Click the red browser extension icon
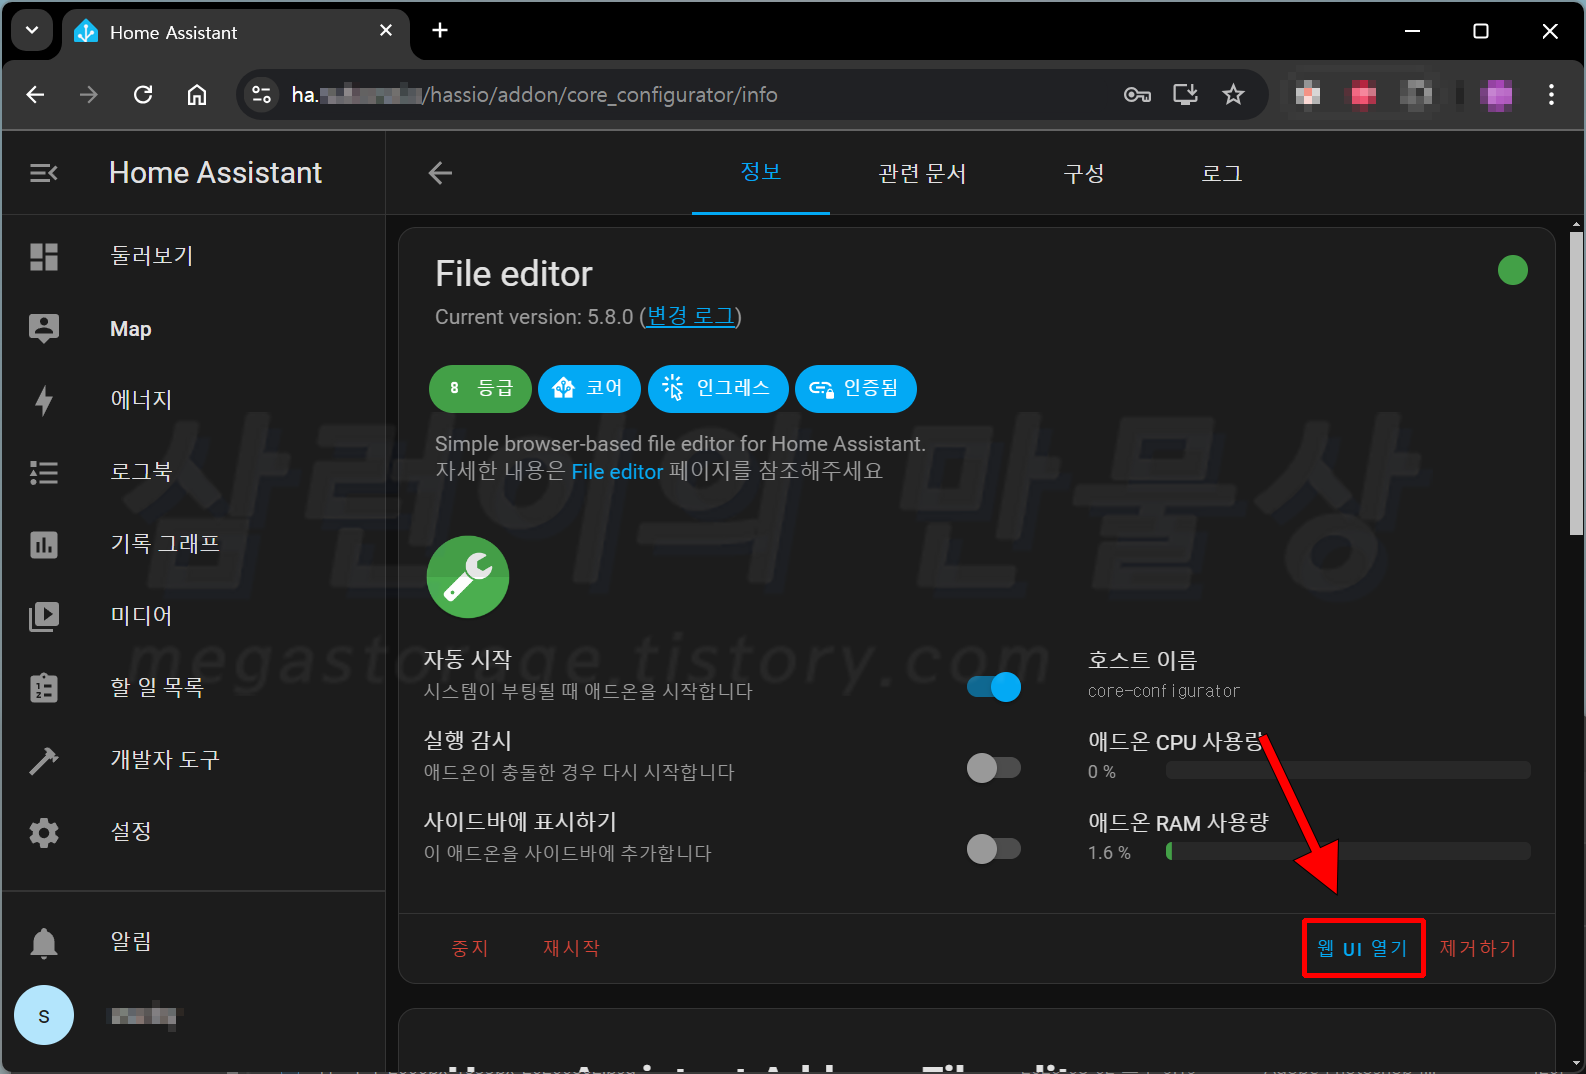This screenshot has width=1586, height=1074. coord(1363,95)
